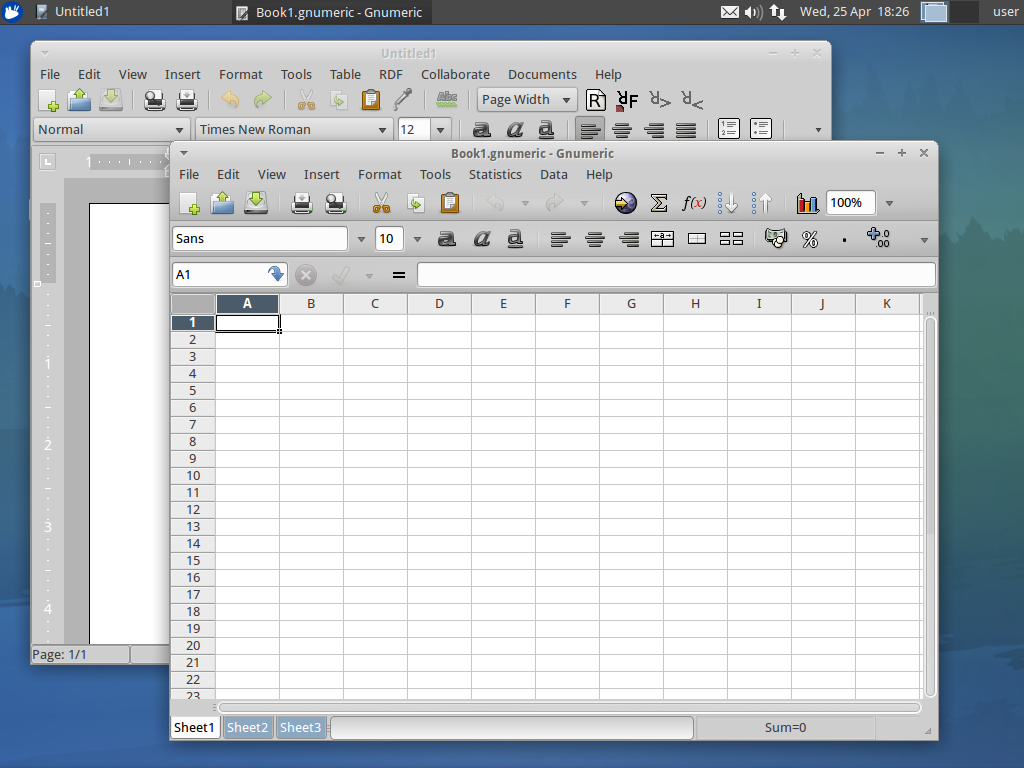The image size is (1024, 768).
Task: Open the function wizard f(x) icon
Action: tap(694, 203)
